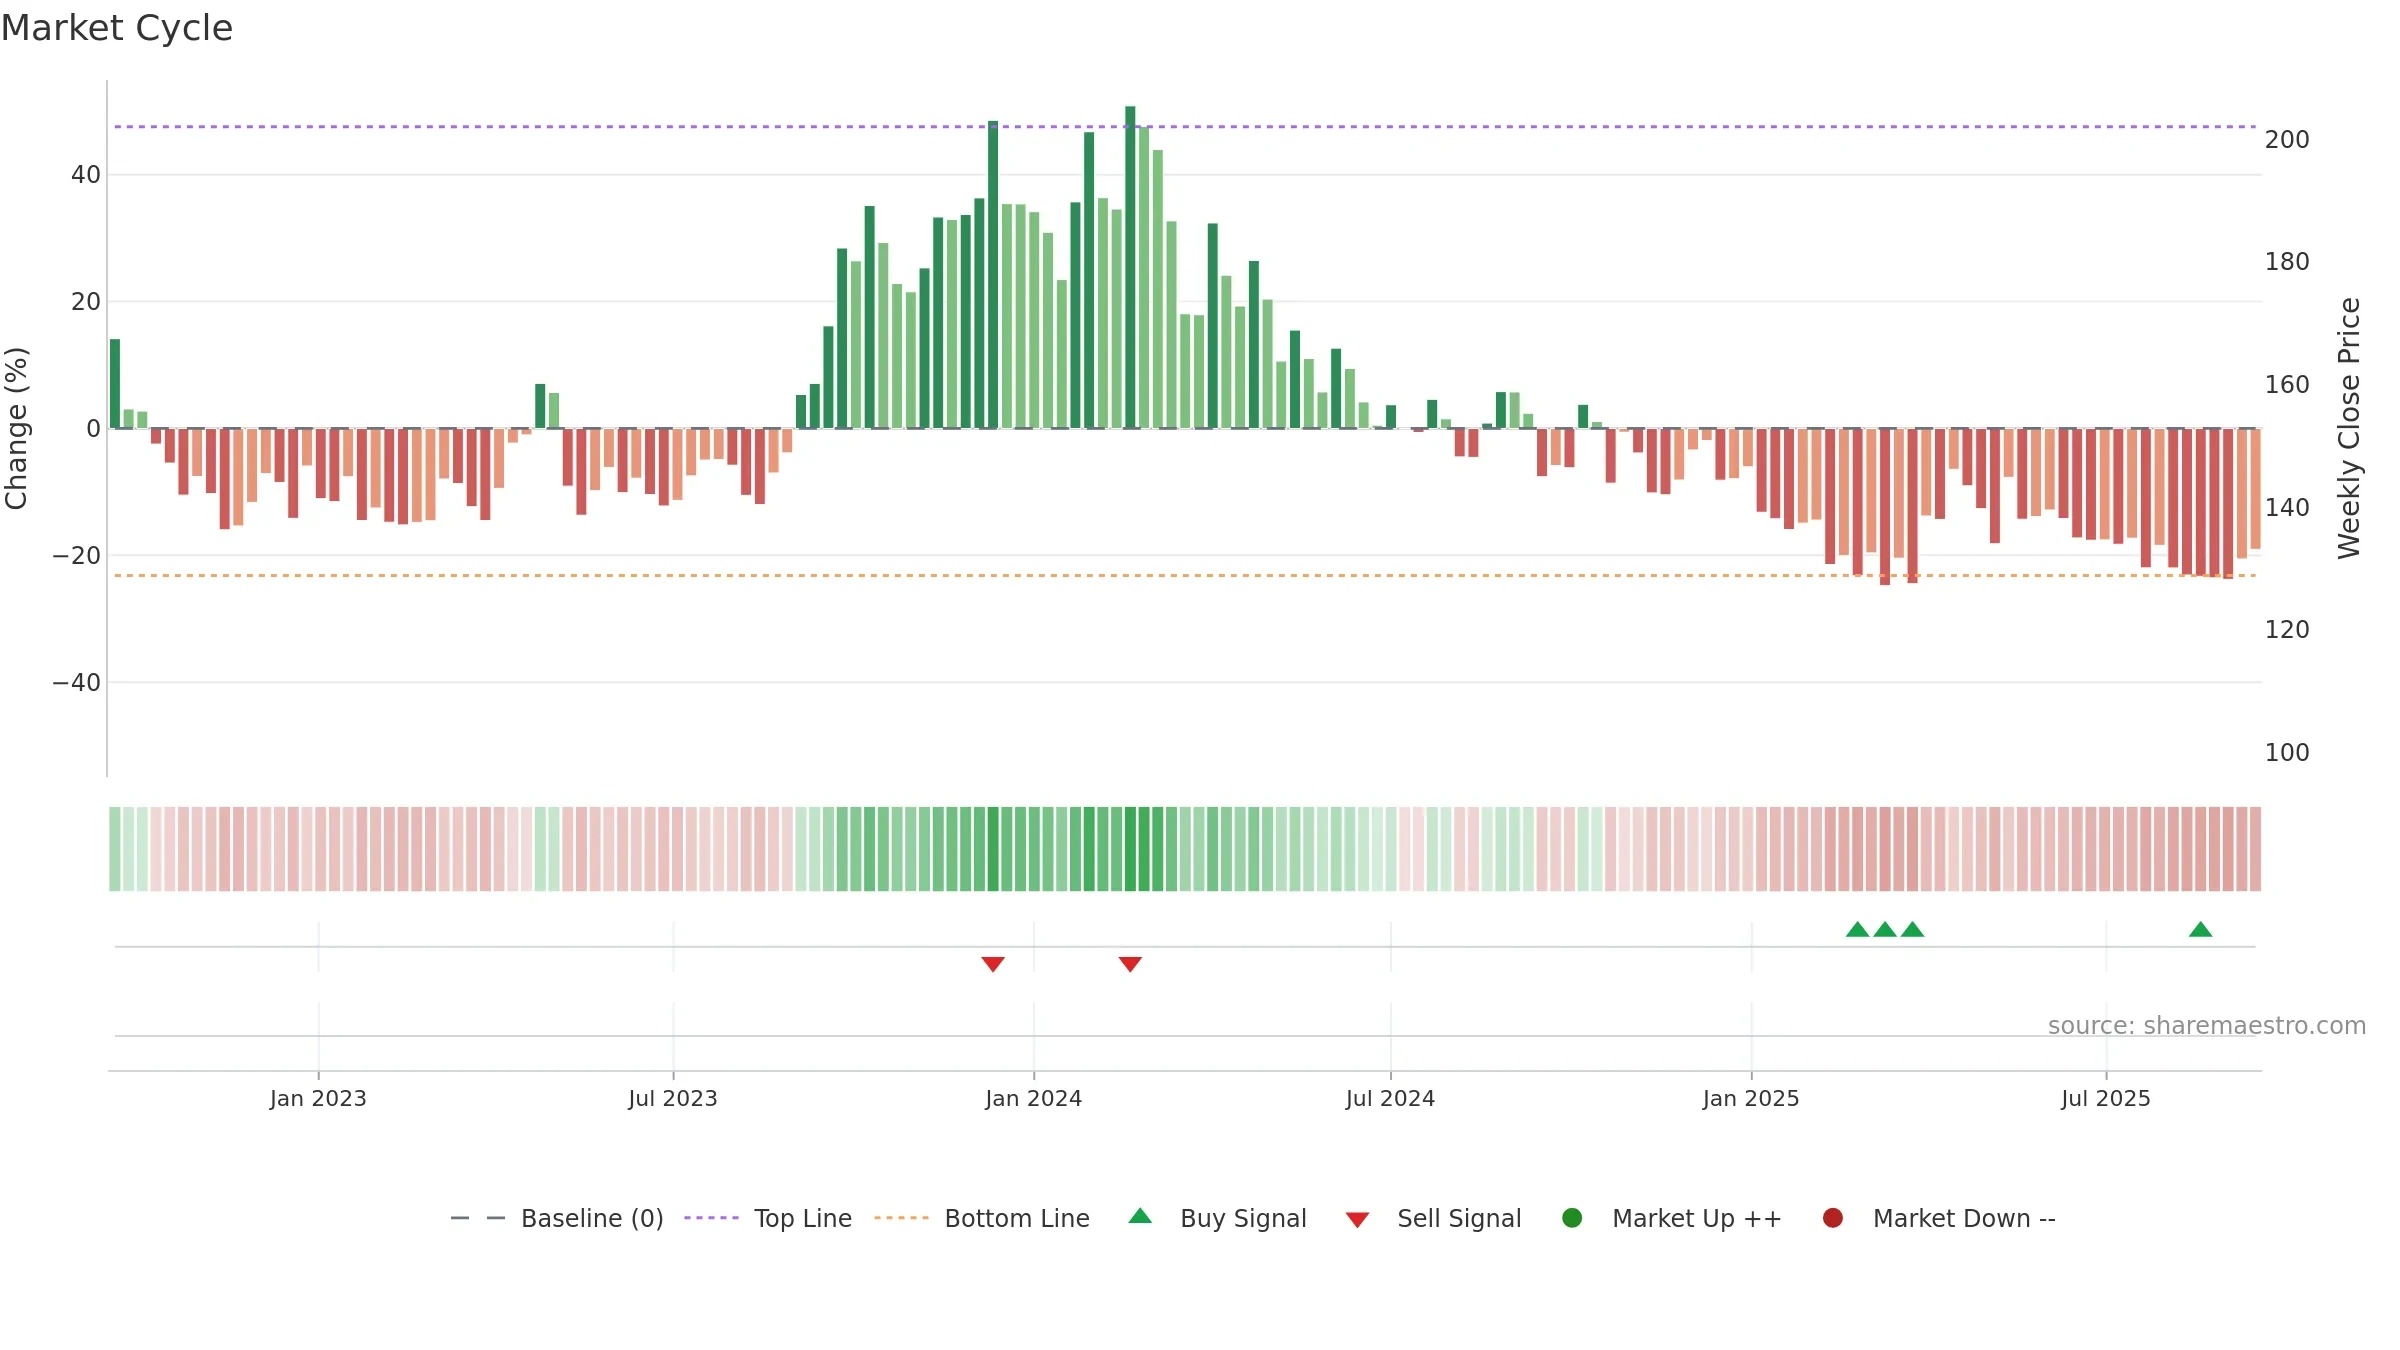
Task: Select the sell signal triangle after Jan 2024
Action: pos(1130,964)
